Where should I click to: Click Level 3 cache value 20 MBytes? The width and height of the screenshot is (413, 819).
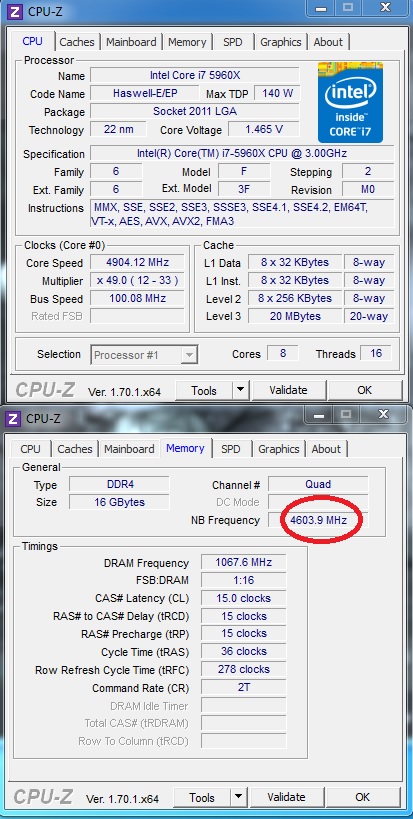tap(295, 316)
